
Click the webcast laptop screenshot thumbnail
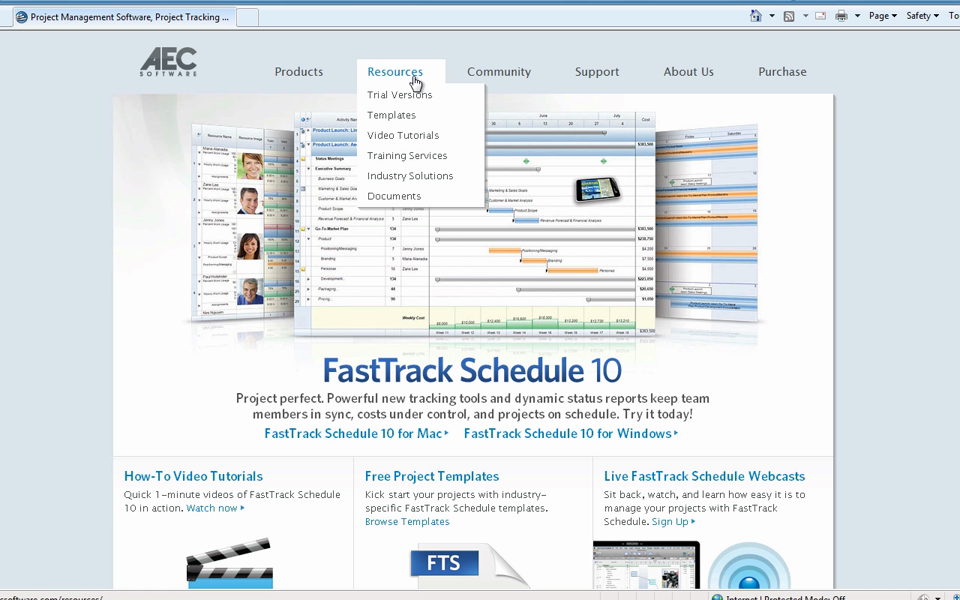coord(647,564)
